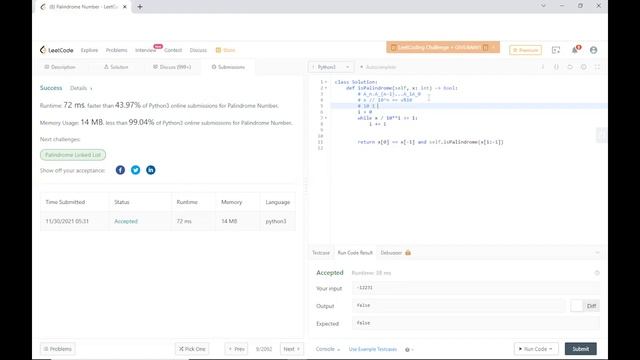Click the Problems list button
Image resolution: width=640 pixels, height=360 pixels.
tap(58, 349)
